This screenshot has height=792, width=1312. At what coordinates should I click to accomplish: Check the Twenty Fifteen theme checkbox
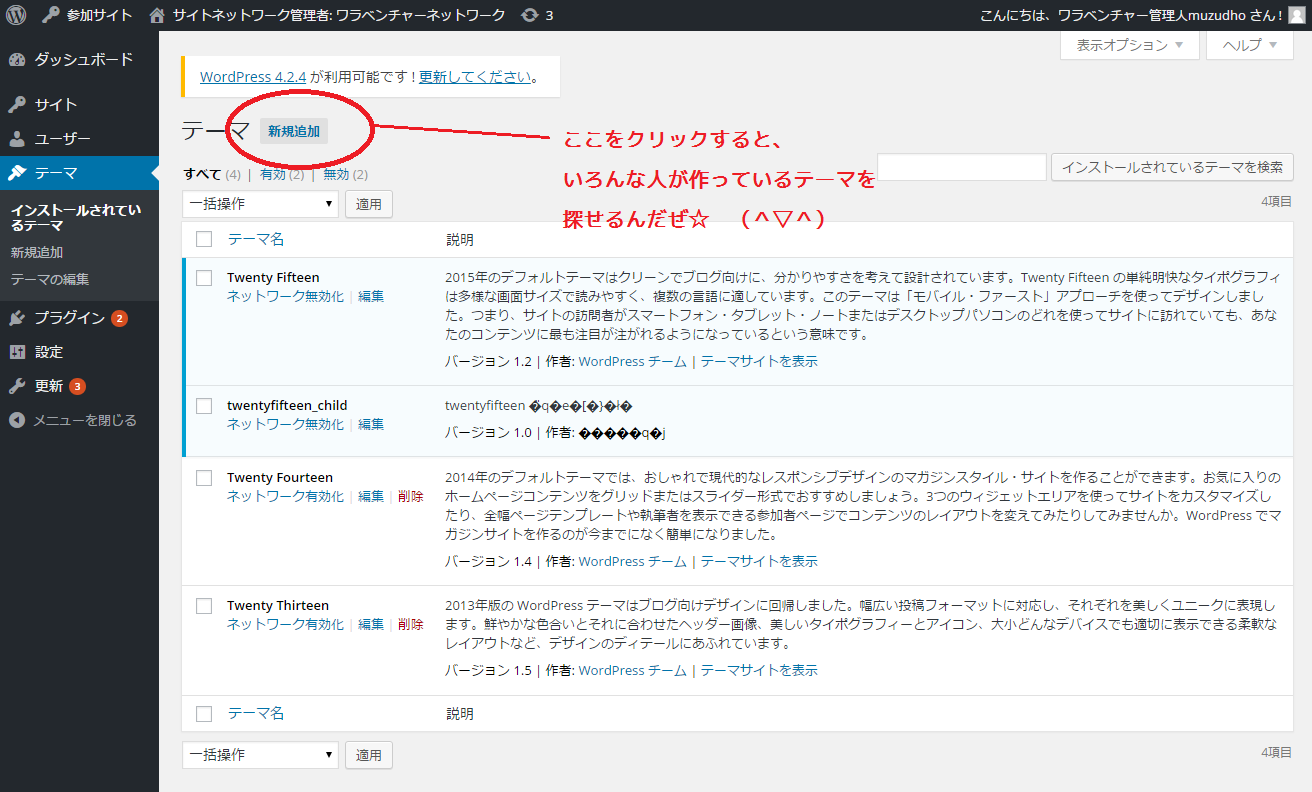pos(204,277)
